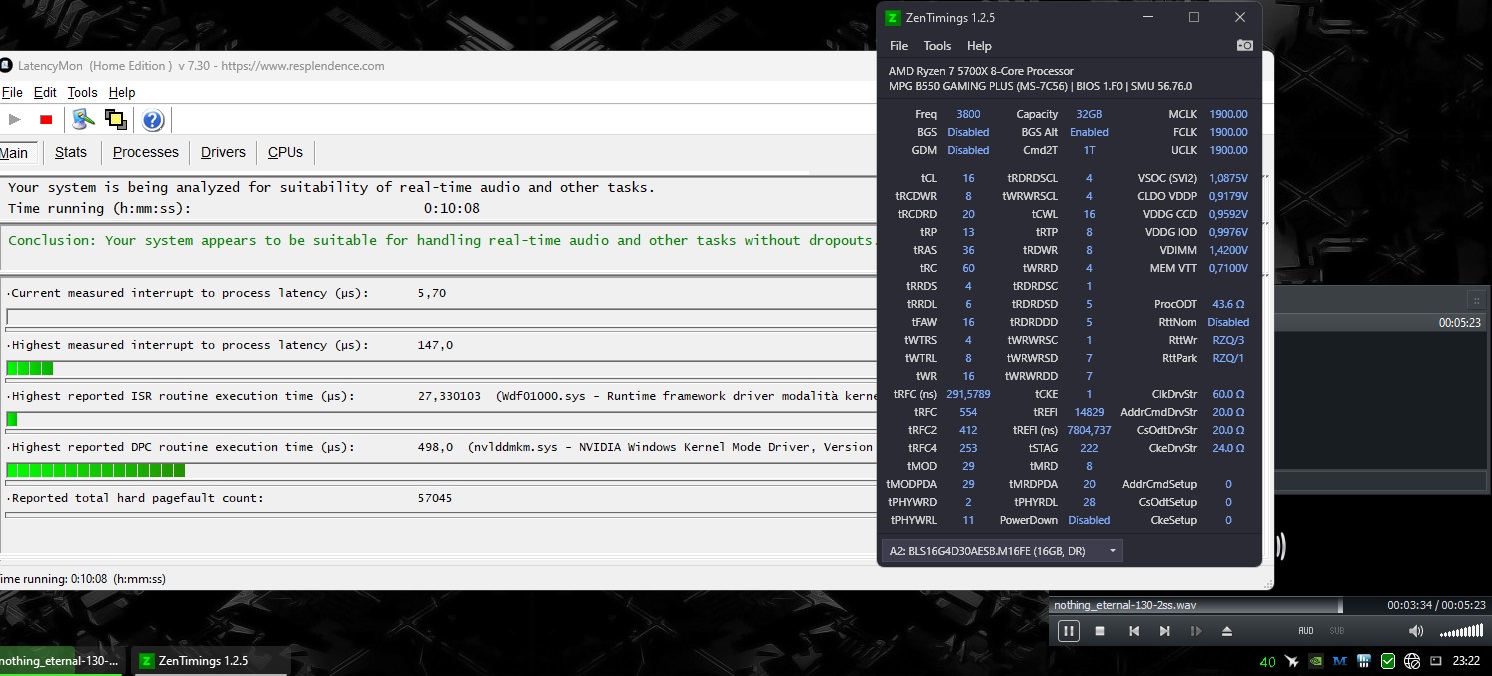Click the media player seek progress bar

point(1196,605)
